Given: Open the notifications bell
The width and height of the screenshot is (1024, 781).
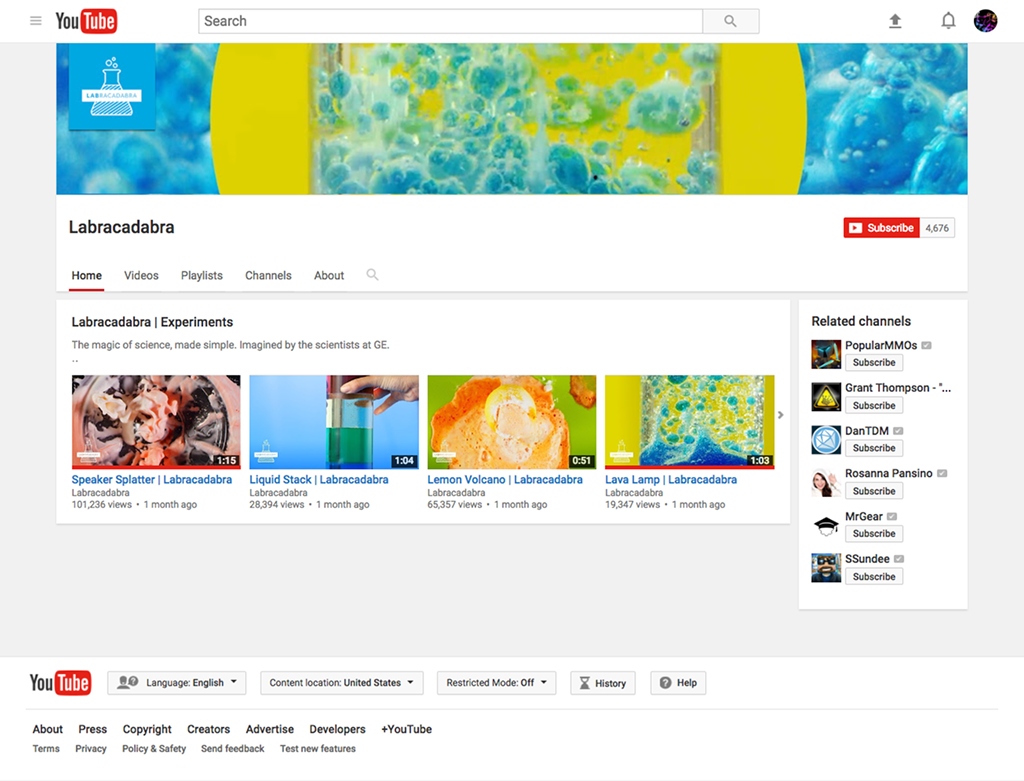Looking at the screenshot, I should (948, 21).
